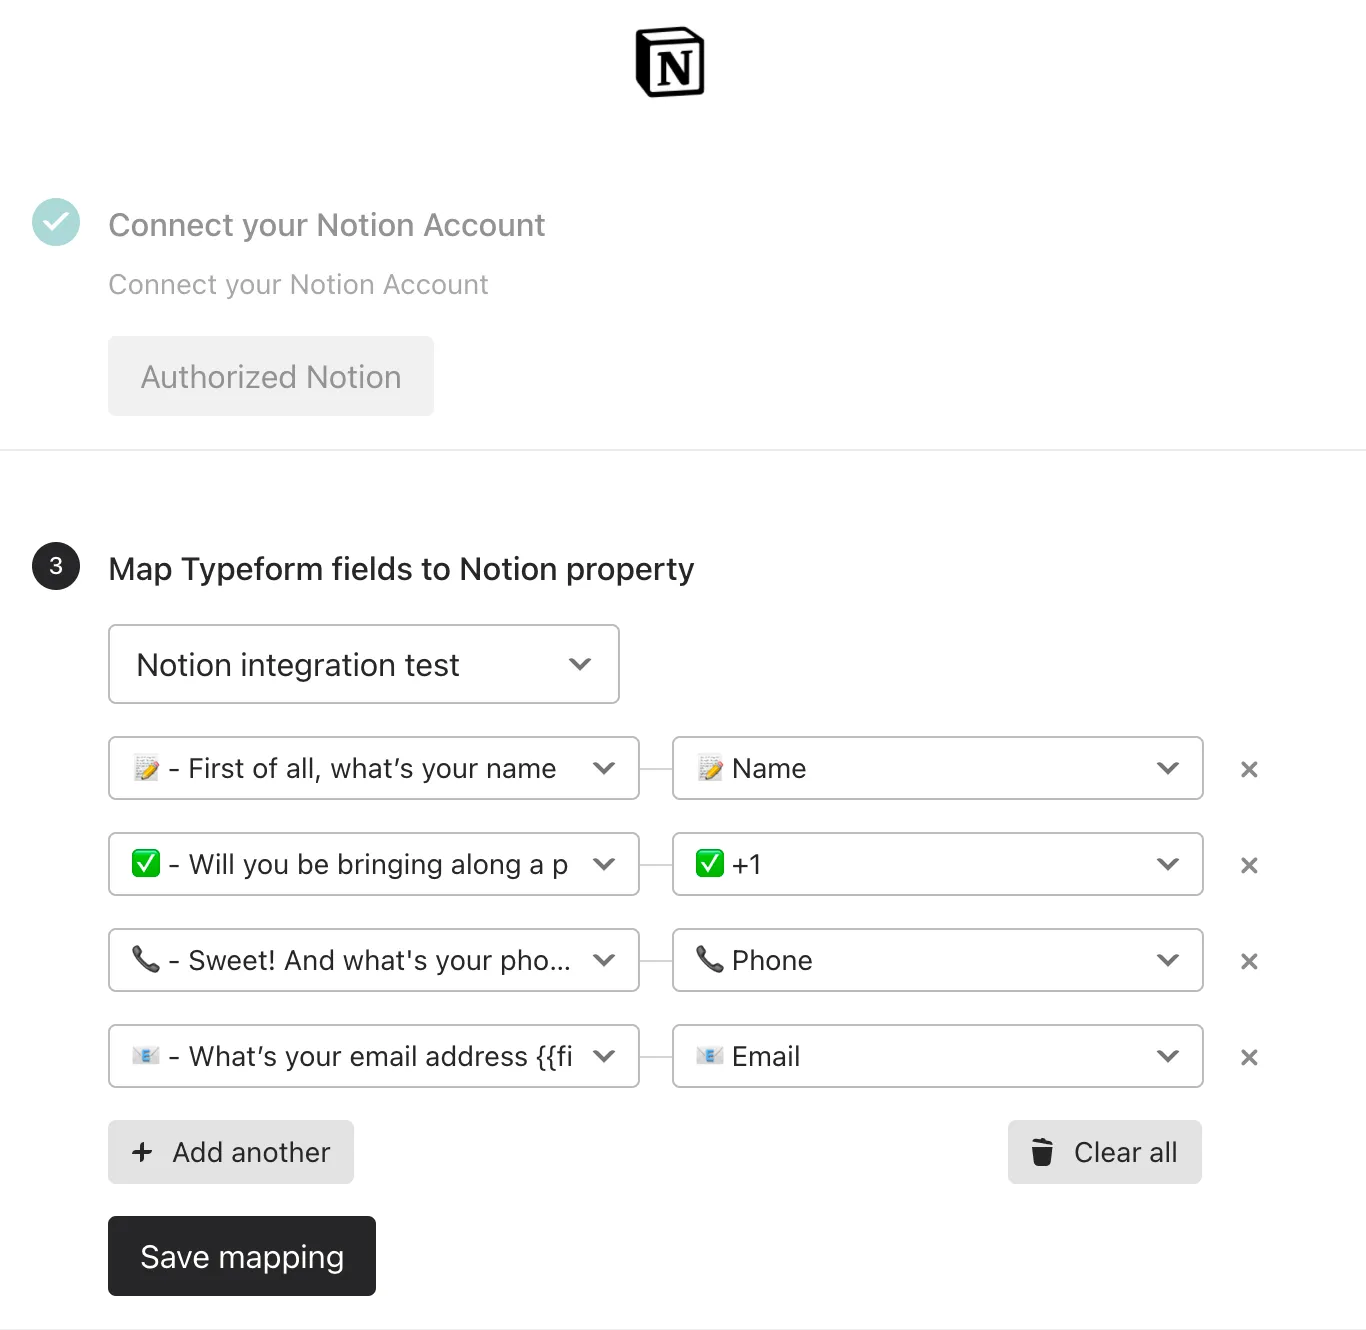1366x1330 pixels.
Task: Click the step 3 number badge
Action: (56, 566)
